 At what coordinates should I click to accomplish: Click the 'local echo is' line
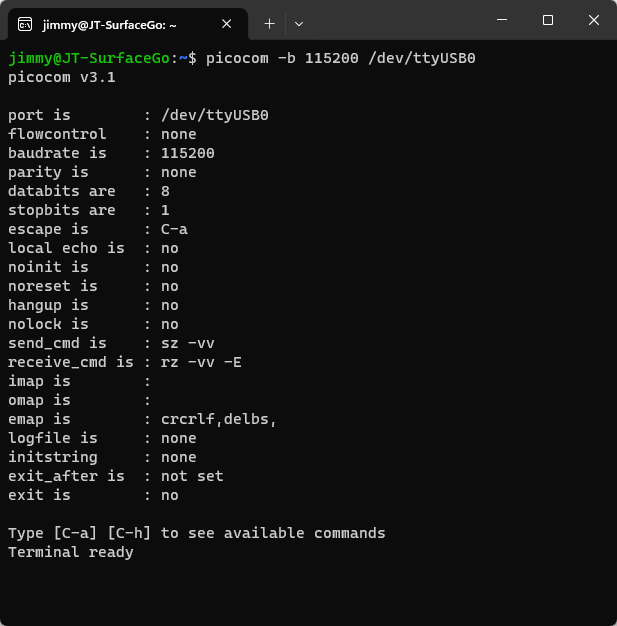[93, 248]
